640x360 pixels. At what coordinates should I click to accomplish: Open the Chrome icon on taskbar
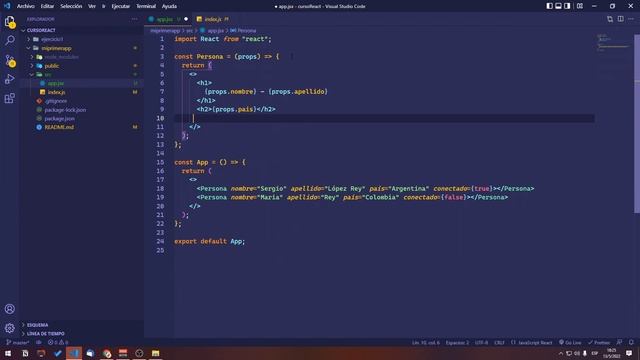click(x=107, y=353)
